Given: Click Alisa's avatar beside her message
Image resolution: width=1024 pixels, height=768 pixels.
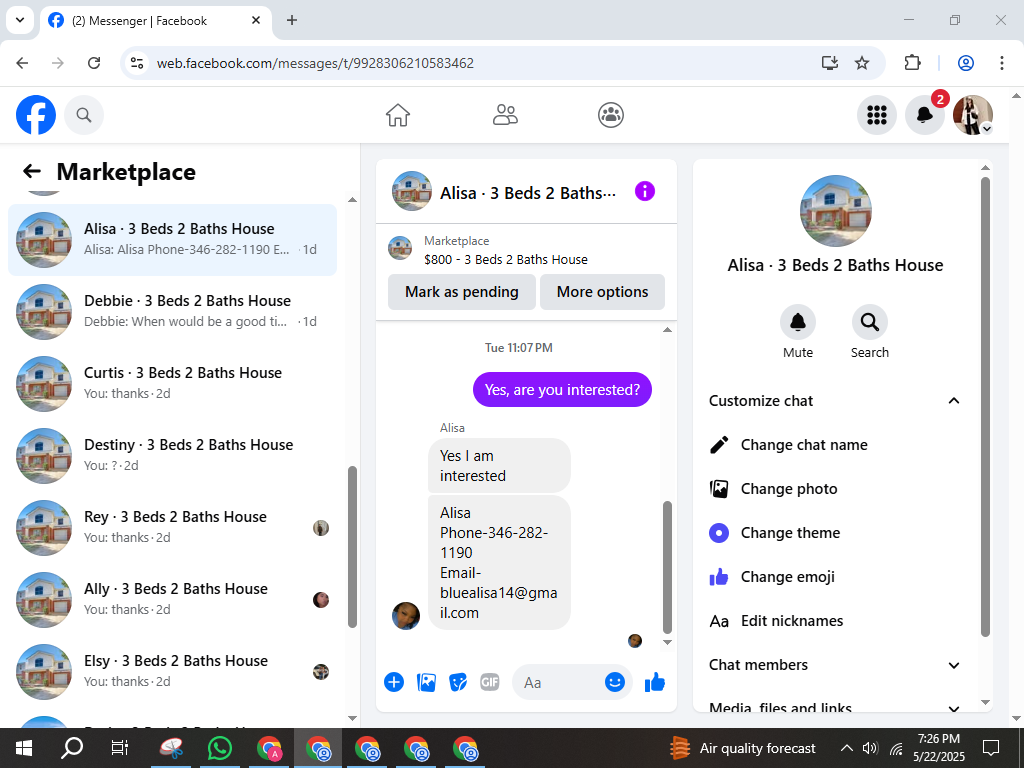Looking at the screenshot, I should tap(406, 616).
